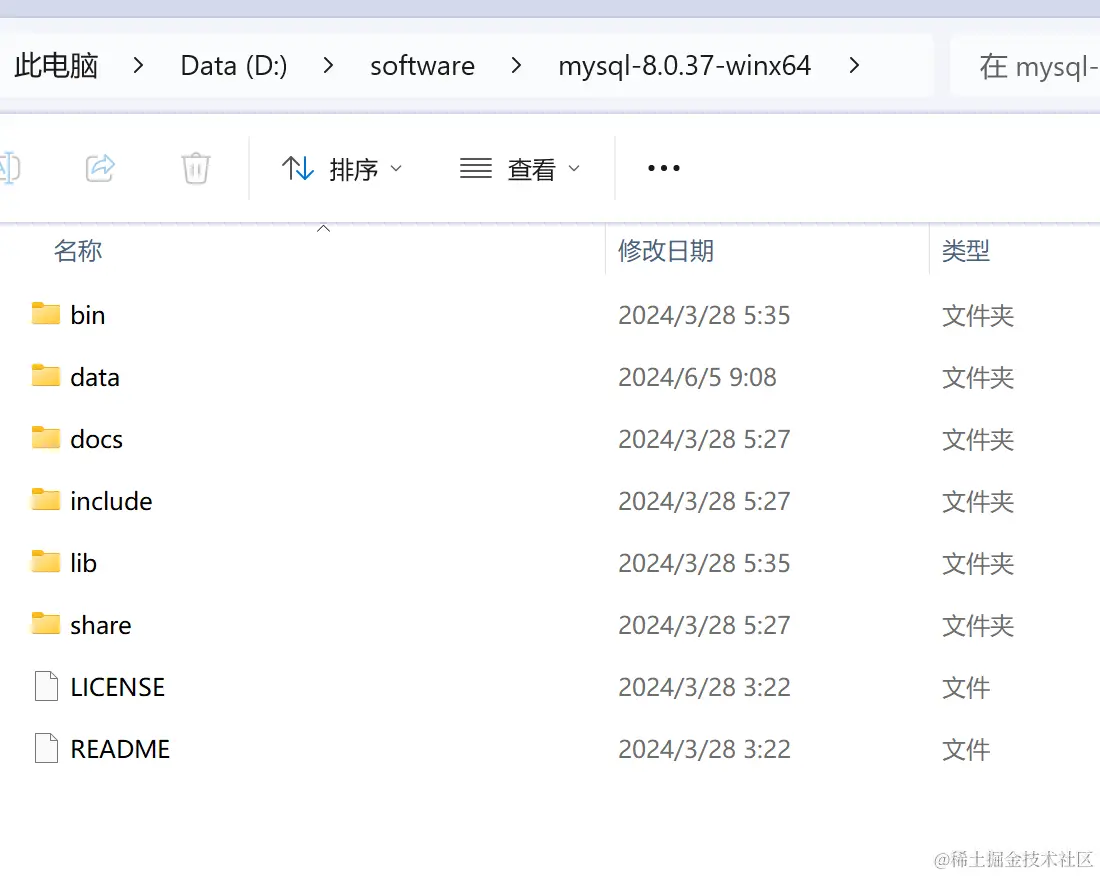Open the 查看 view options dropdown
This screenshot has height=876, width=1100.
click(521, 168)
